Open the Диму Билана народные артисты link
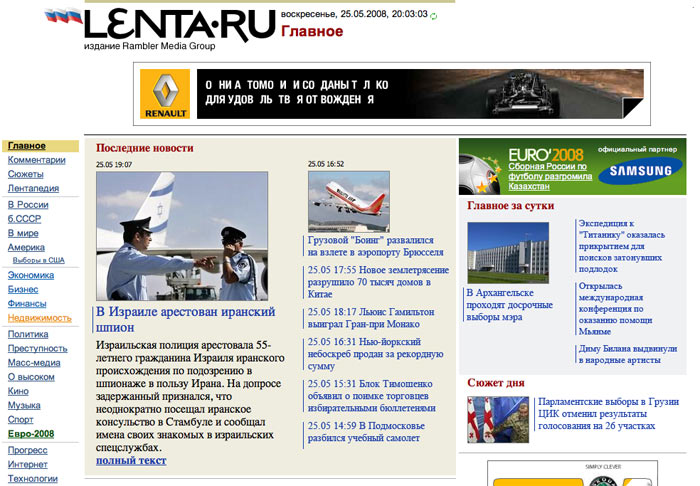Image resolution: width=700 pixels, height=486 pixels. pos(627,355)
